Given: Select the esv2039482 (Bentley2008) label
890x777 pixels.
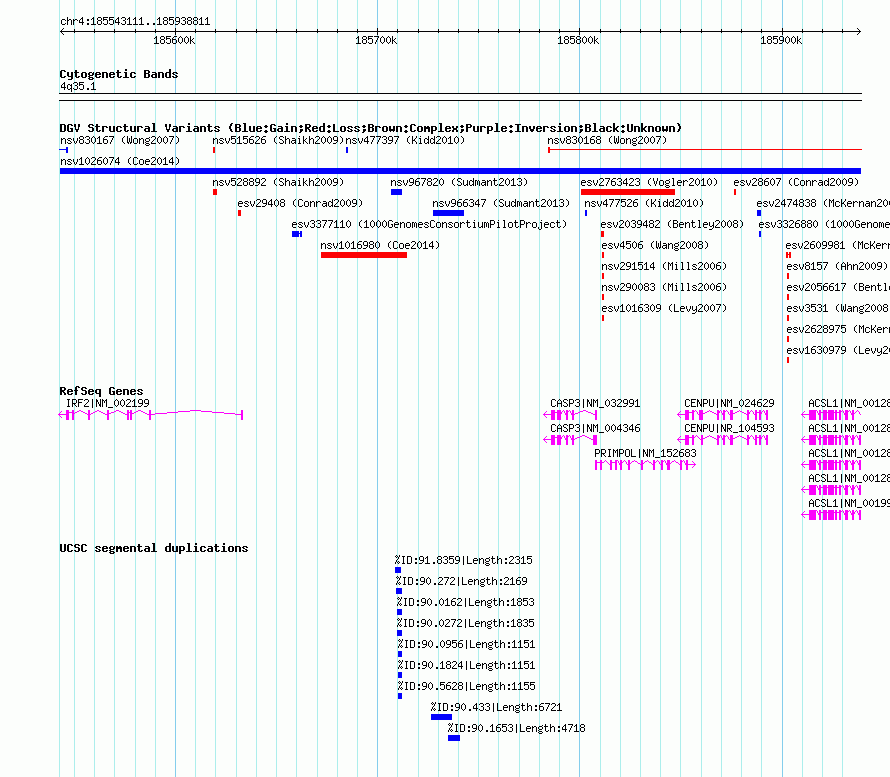Looking at the screenshot, I should (672, 224).
